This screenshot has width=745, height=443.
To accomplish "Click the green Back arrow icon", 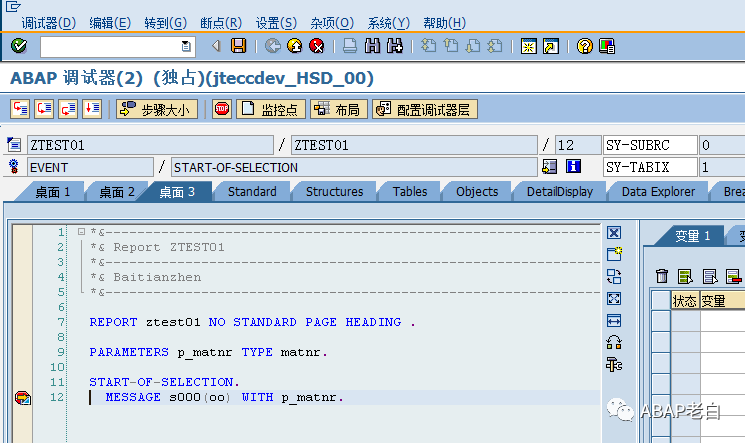I will [273, 46].
